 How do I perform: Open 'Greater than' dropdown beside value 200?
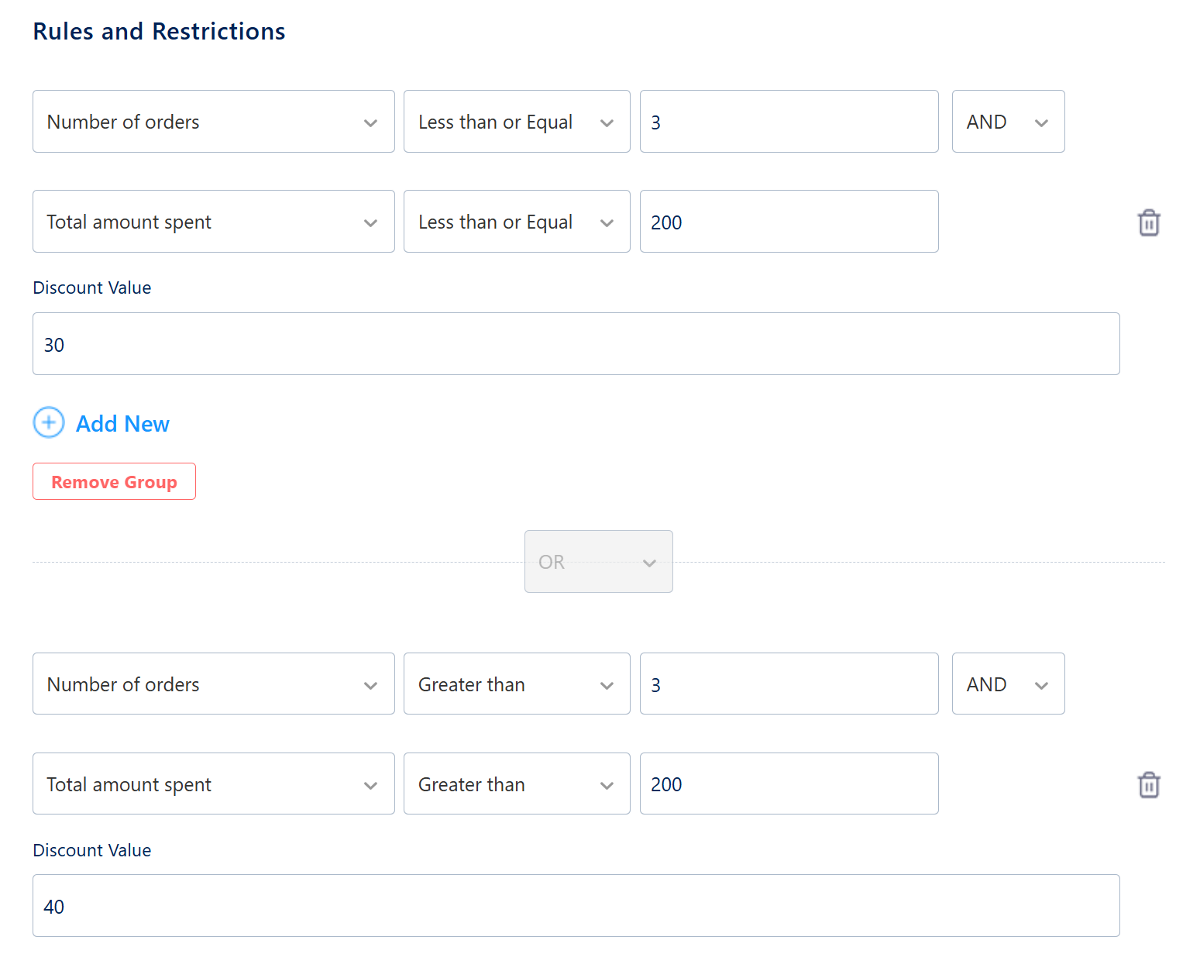tap(516, 785)
